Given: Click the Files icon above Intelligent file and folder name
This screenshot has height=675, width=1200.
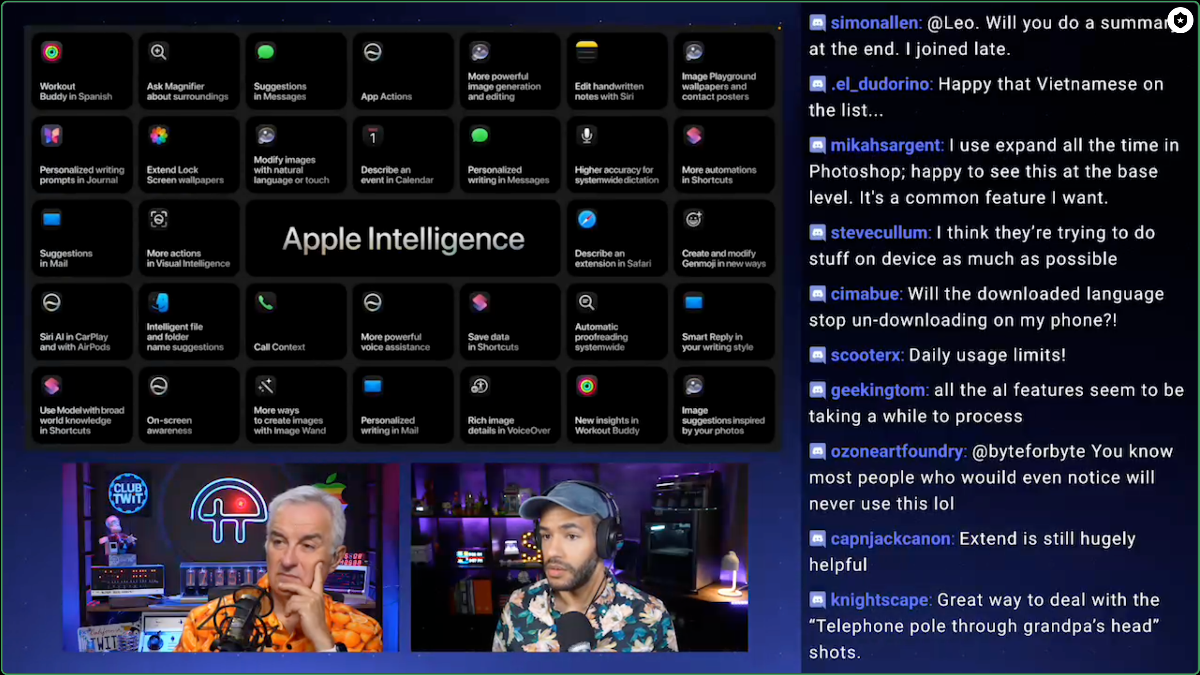Looking at the screenshot, I should [x=158, y=302].
